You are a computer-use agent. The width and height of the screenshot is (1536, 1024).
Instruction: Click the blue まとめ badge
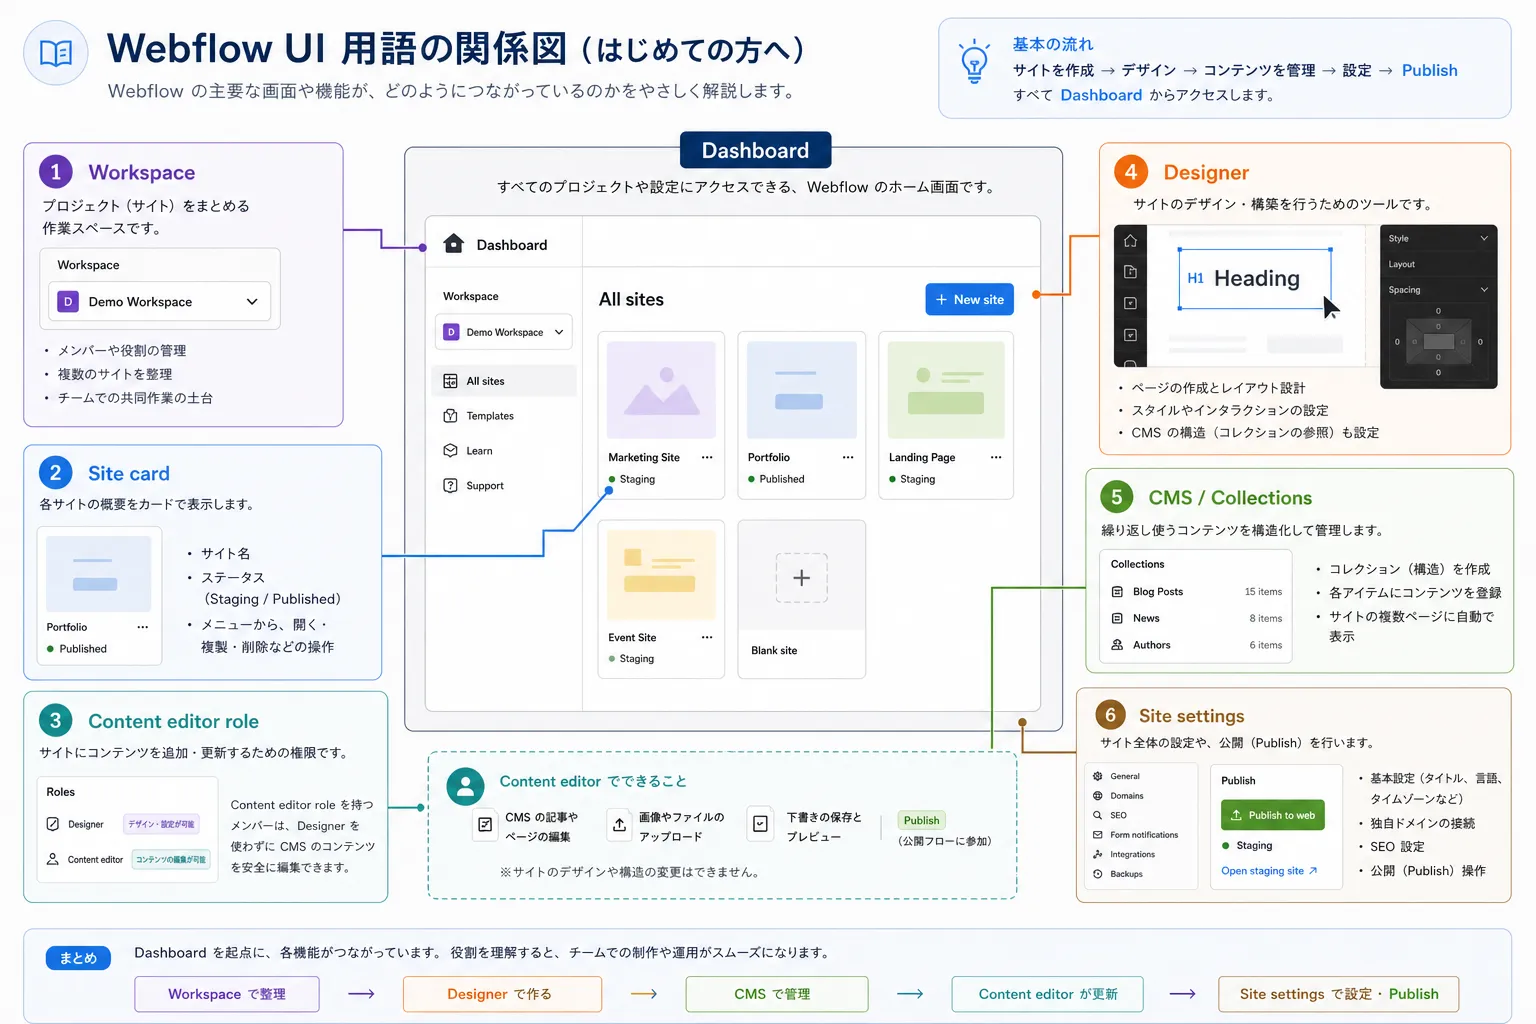(78, 958)
